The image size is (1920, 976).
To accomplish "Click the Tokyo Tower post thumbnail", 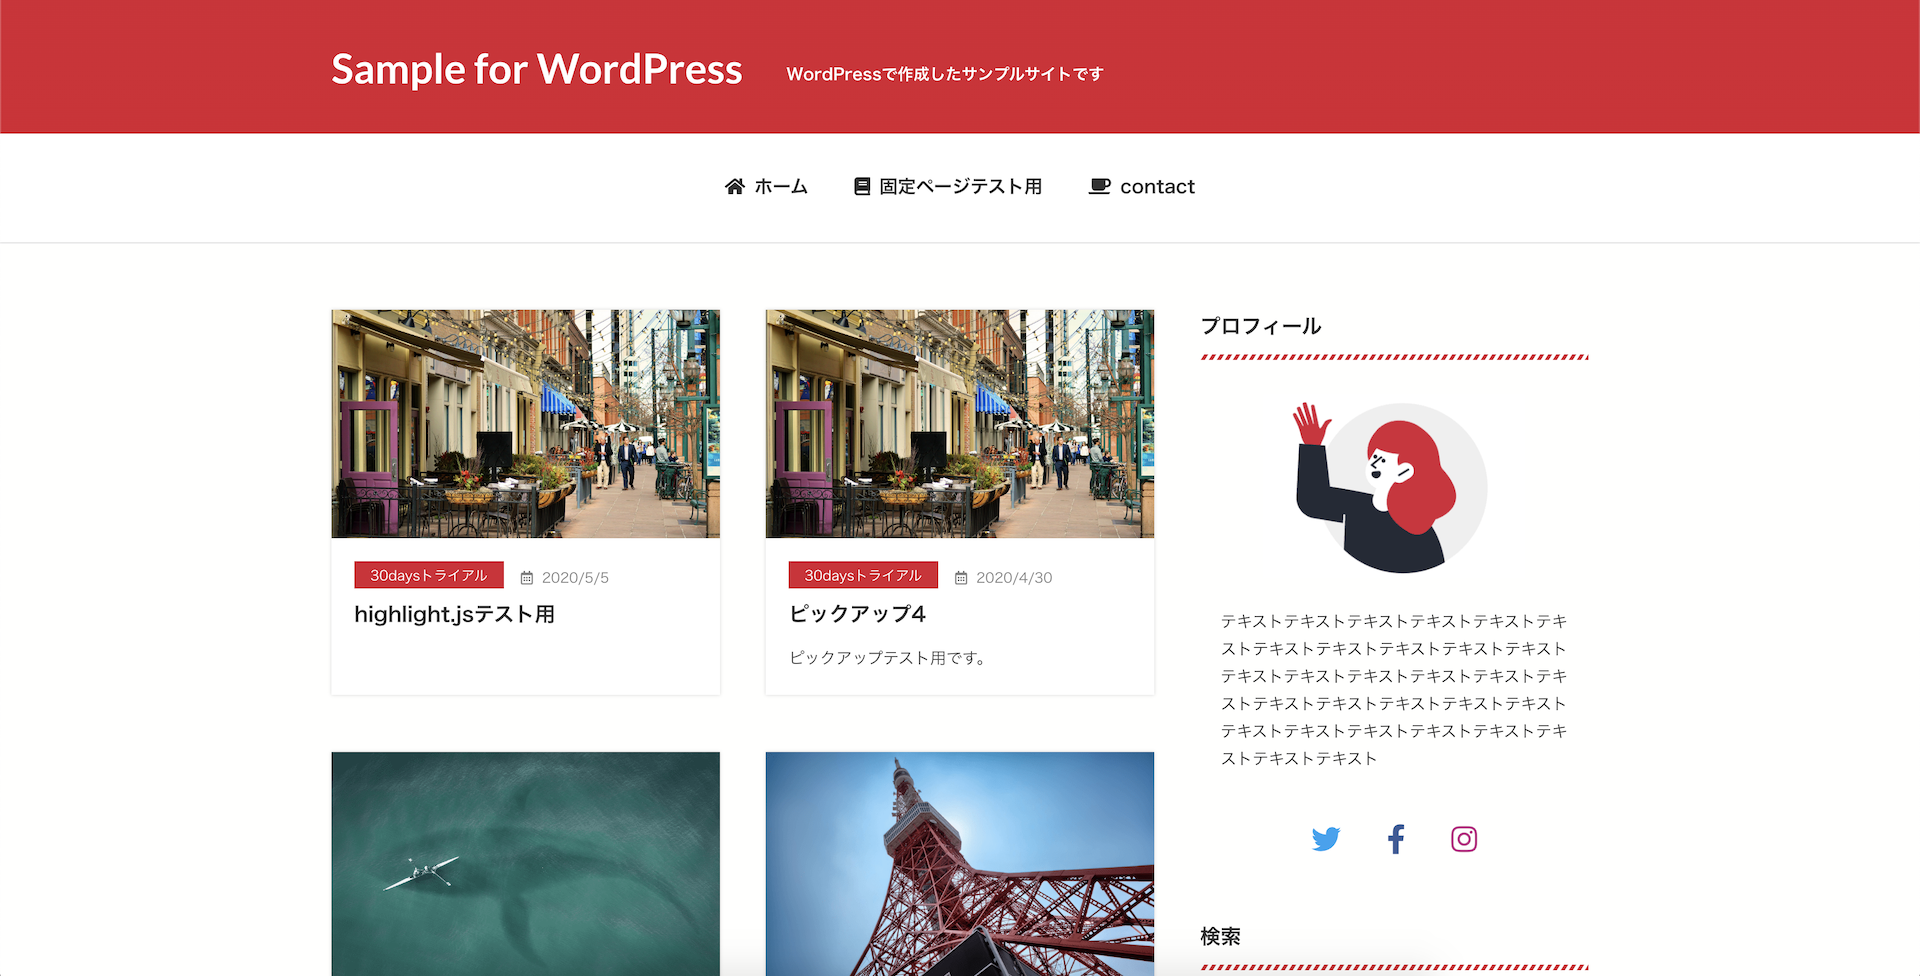I will pos(960,863).
